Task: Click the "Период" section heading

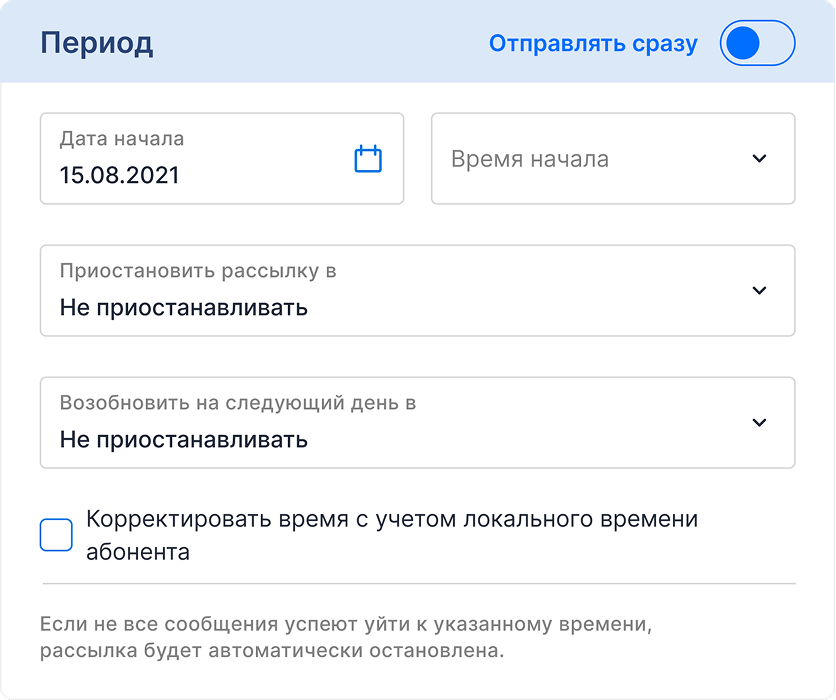Action: point(96,44)
